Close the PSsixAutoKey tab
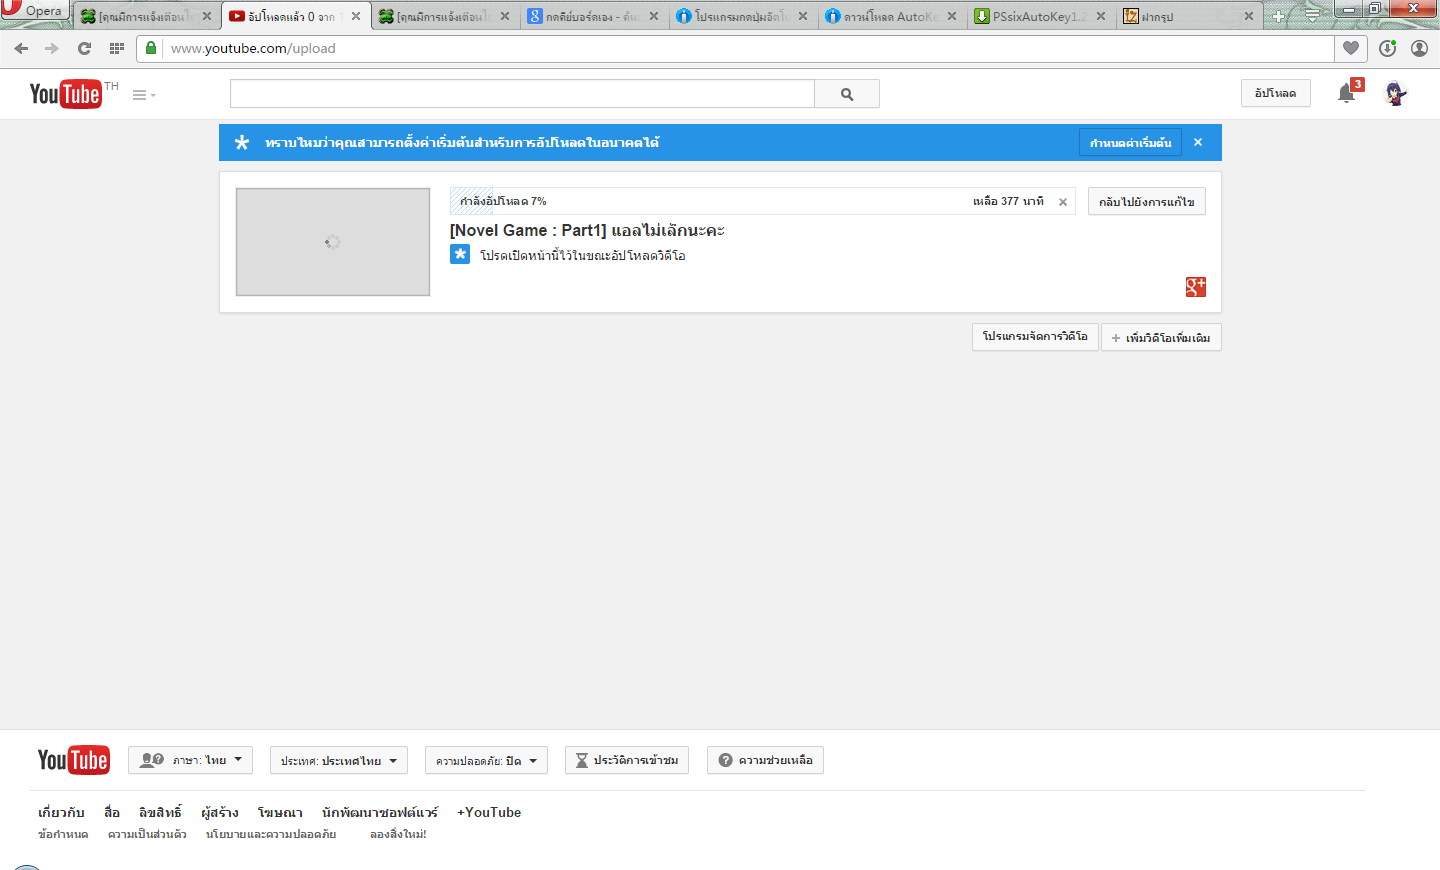This screenshot has width=1440, height=870. [1101, 16]
